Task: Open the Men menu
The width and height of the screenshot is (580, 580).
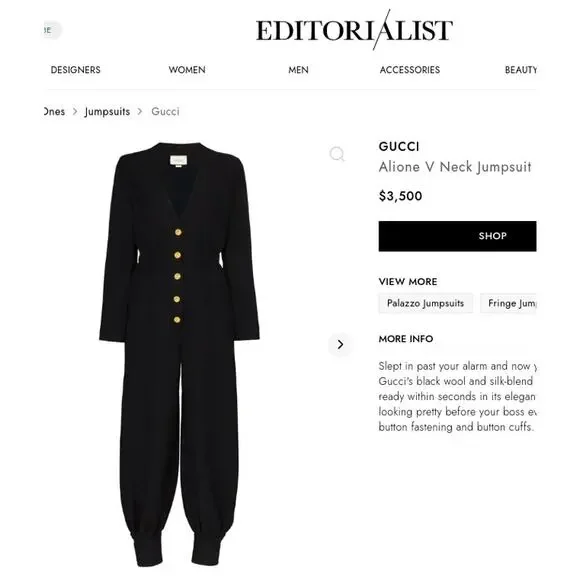Action: (x=298, y=70)
